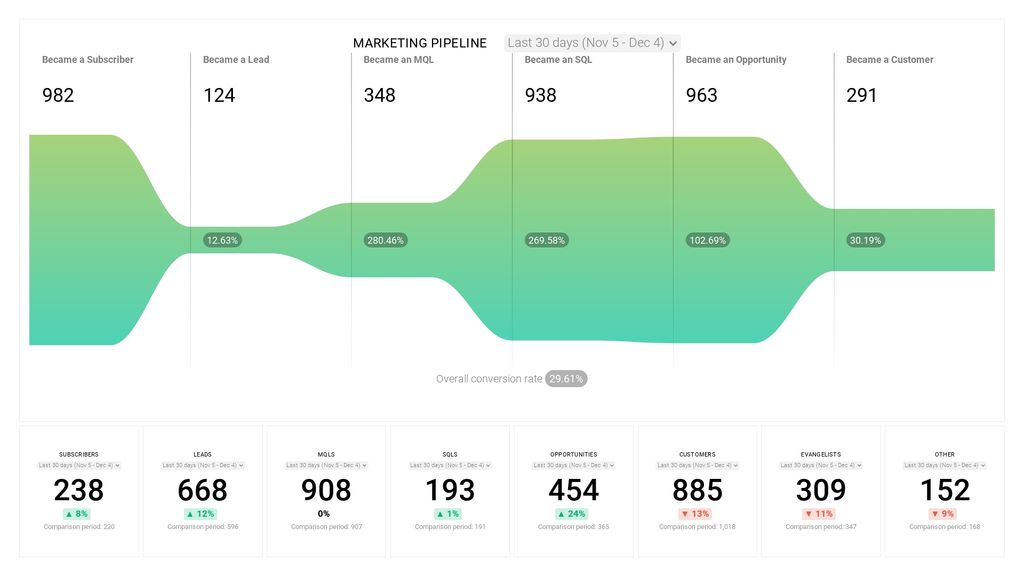Click the 12.63% conversion badge between Subscriber and Lead
This screenshot has width=1024, height=576.
[222, 240]
